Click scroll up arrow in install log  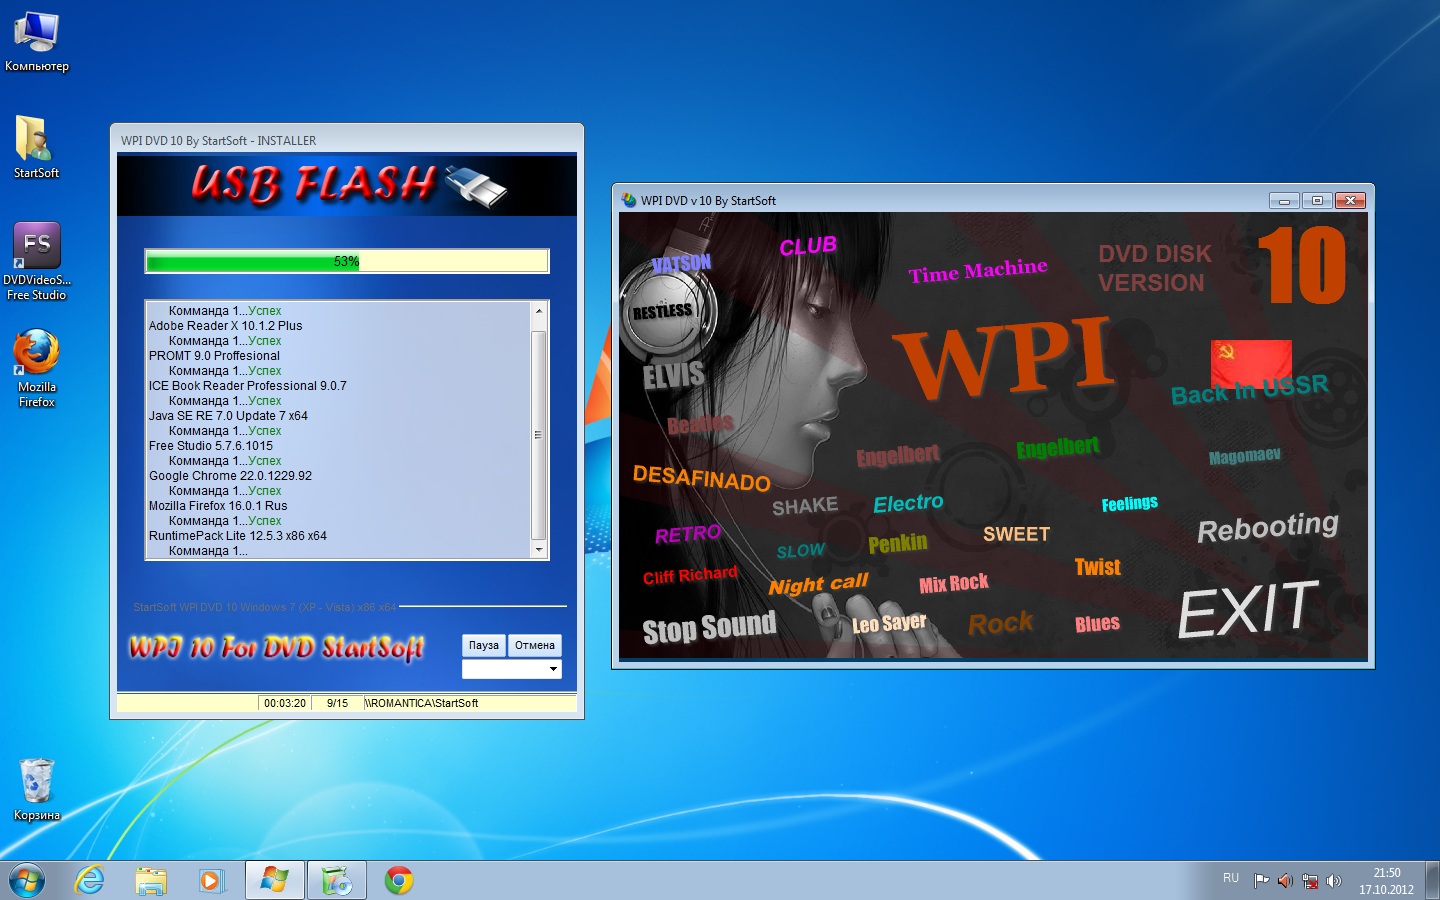pyautogui.click(x=539, y=311)
